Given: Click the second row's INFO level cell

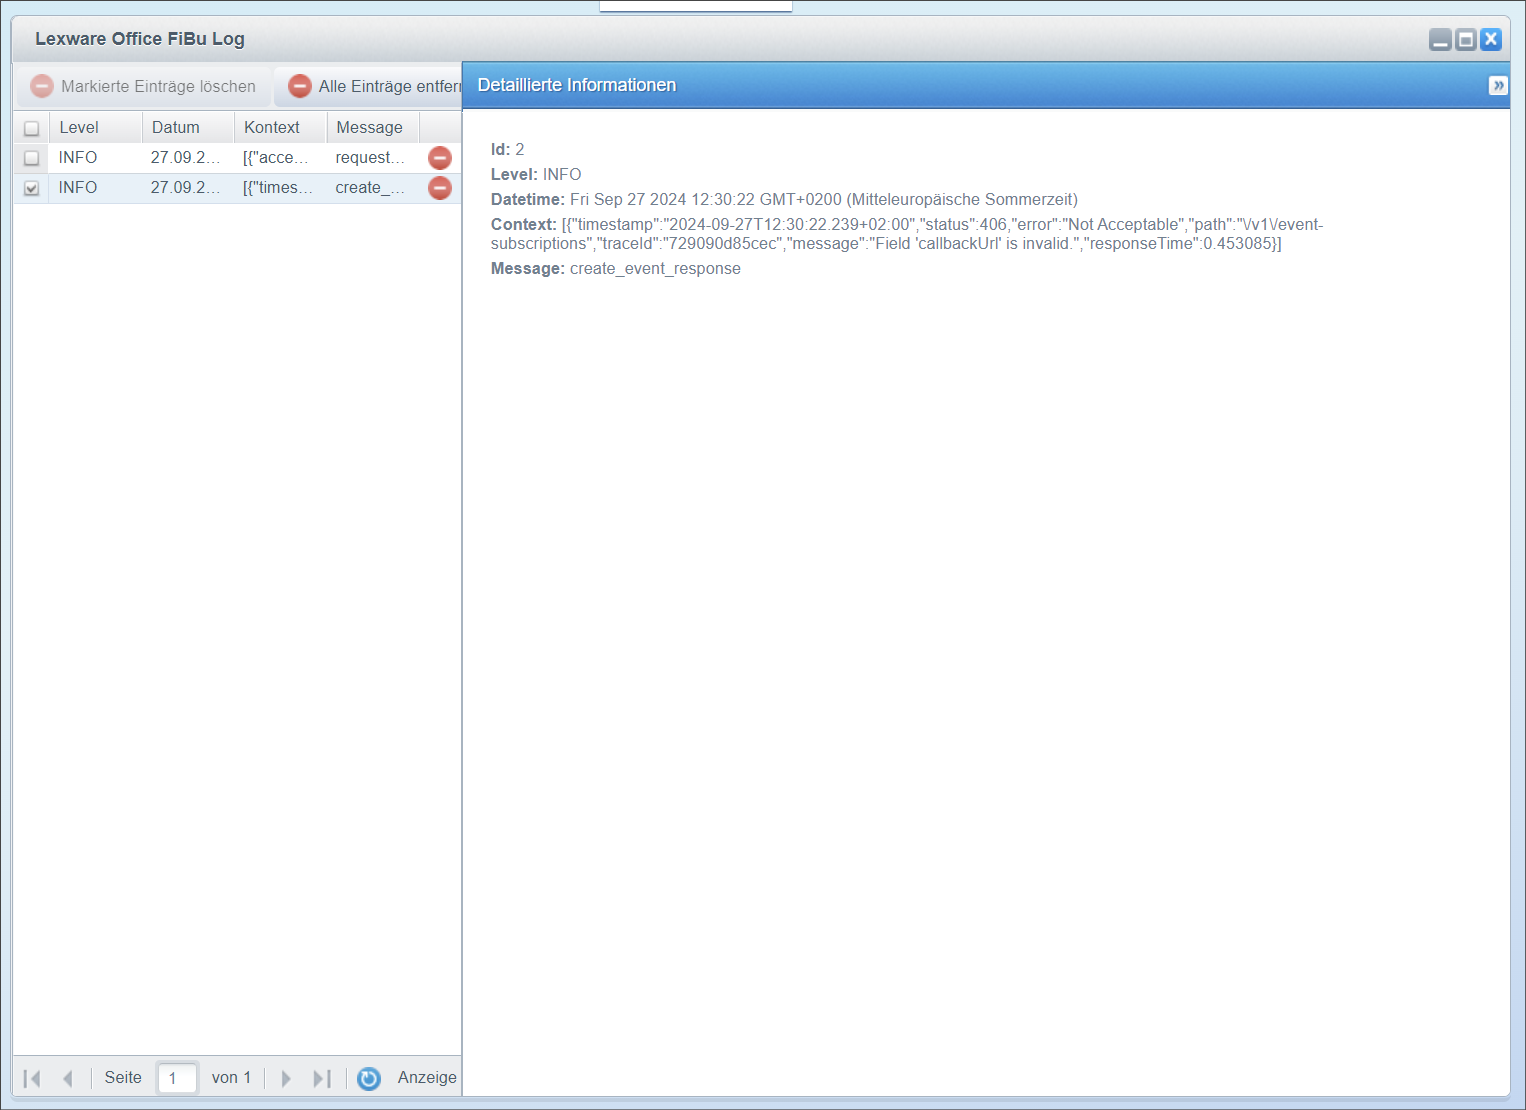Looking at the screenshot, I should point(95,188).
